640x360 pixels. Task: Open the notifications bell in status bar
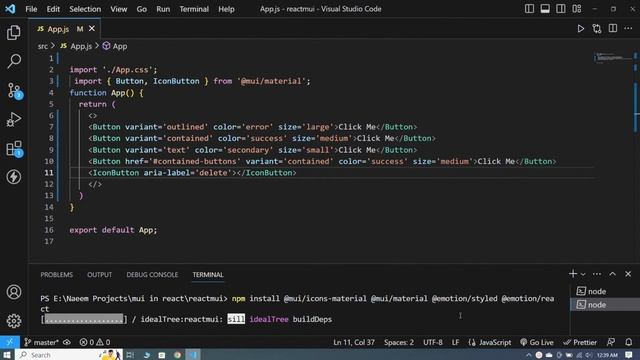[629, 342]
